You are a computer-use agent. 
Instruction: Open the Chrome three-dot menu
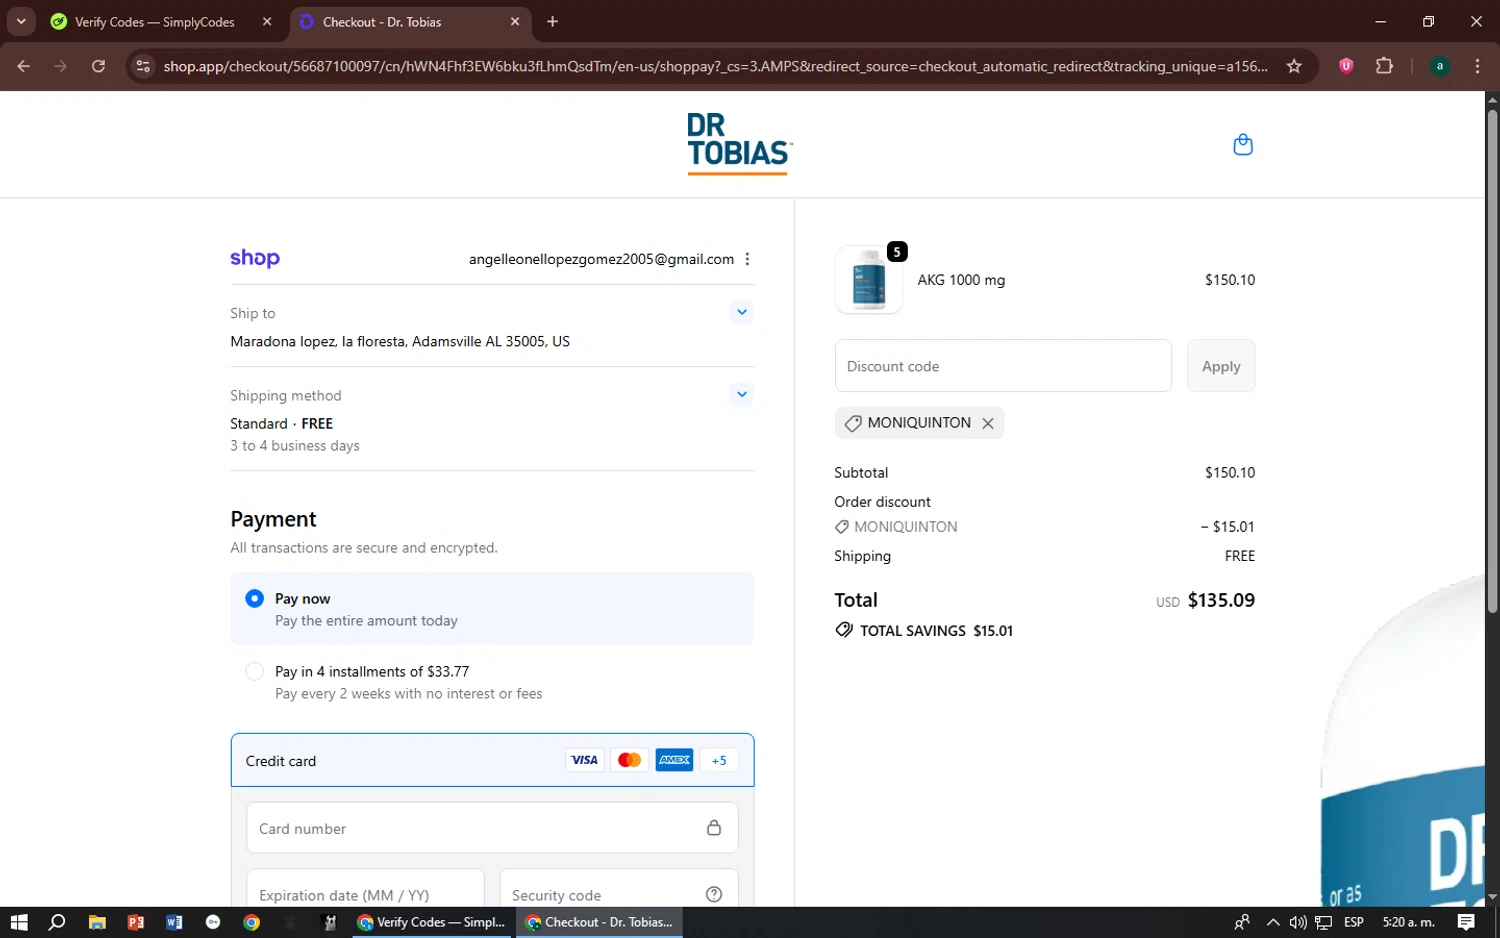point(1477,66)
